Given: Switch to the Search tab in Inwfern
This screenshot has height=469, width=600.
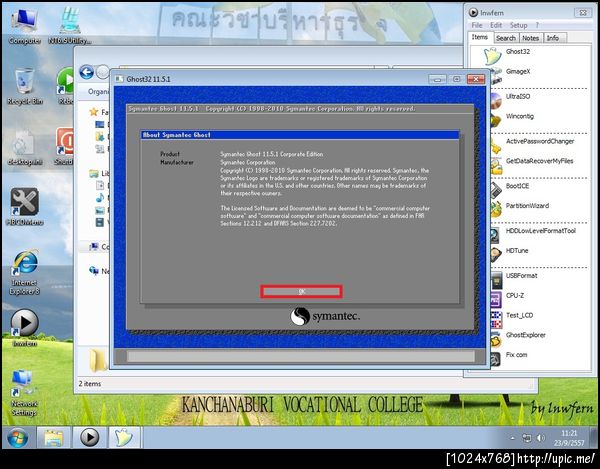Looking at the screenshot, I should point(505,38).
